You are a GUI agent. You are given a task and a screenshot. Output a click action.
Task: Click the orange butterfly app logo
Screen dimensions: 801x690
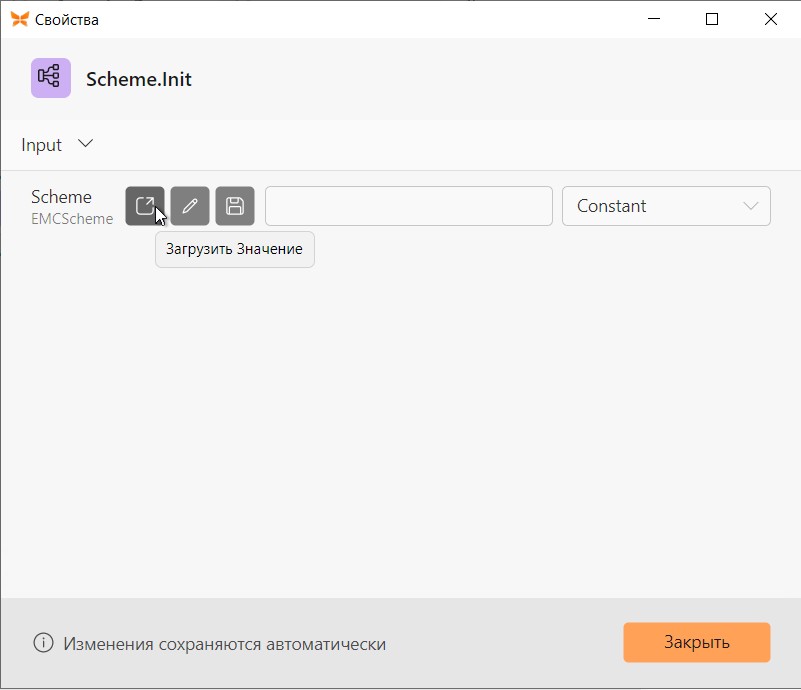19,19
